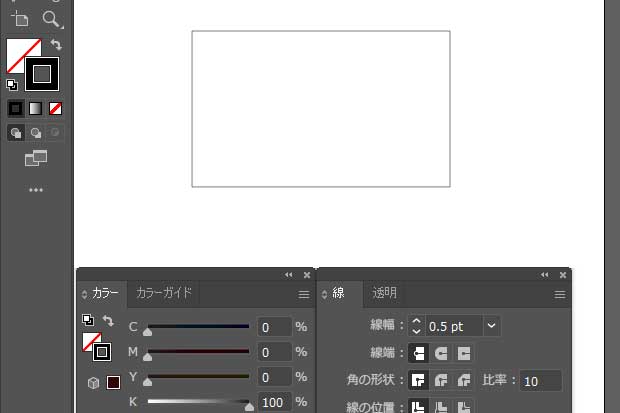Choose Draw Inside mode

click(55, 133)
